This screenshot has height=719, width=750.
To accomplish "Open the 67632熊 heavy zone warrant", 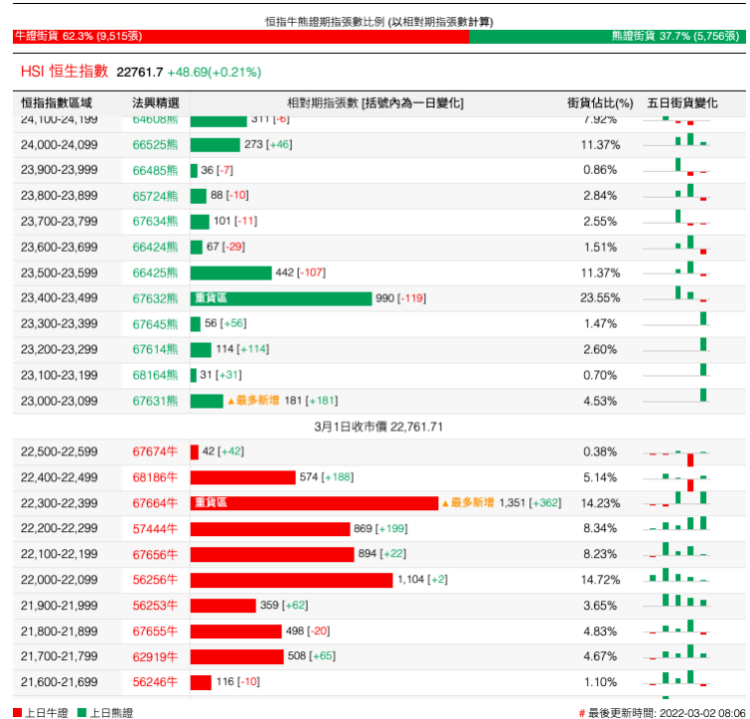I will point(155,299).
